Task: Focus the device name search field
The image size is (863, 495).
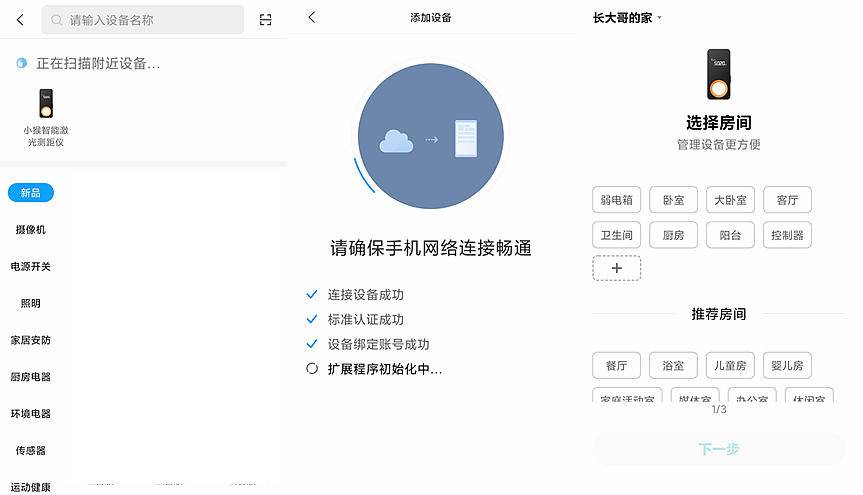Action: pyautogui.click(x=143, y=20)
